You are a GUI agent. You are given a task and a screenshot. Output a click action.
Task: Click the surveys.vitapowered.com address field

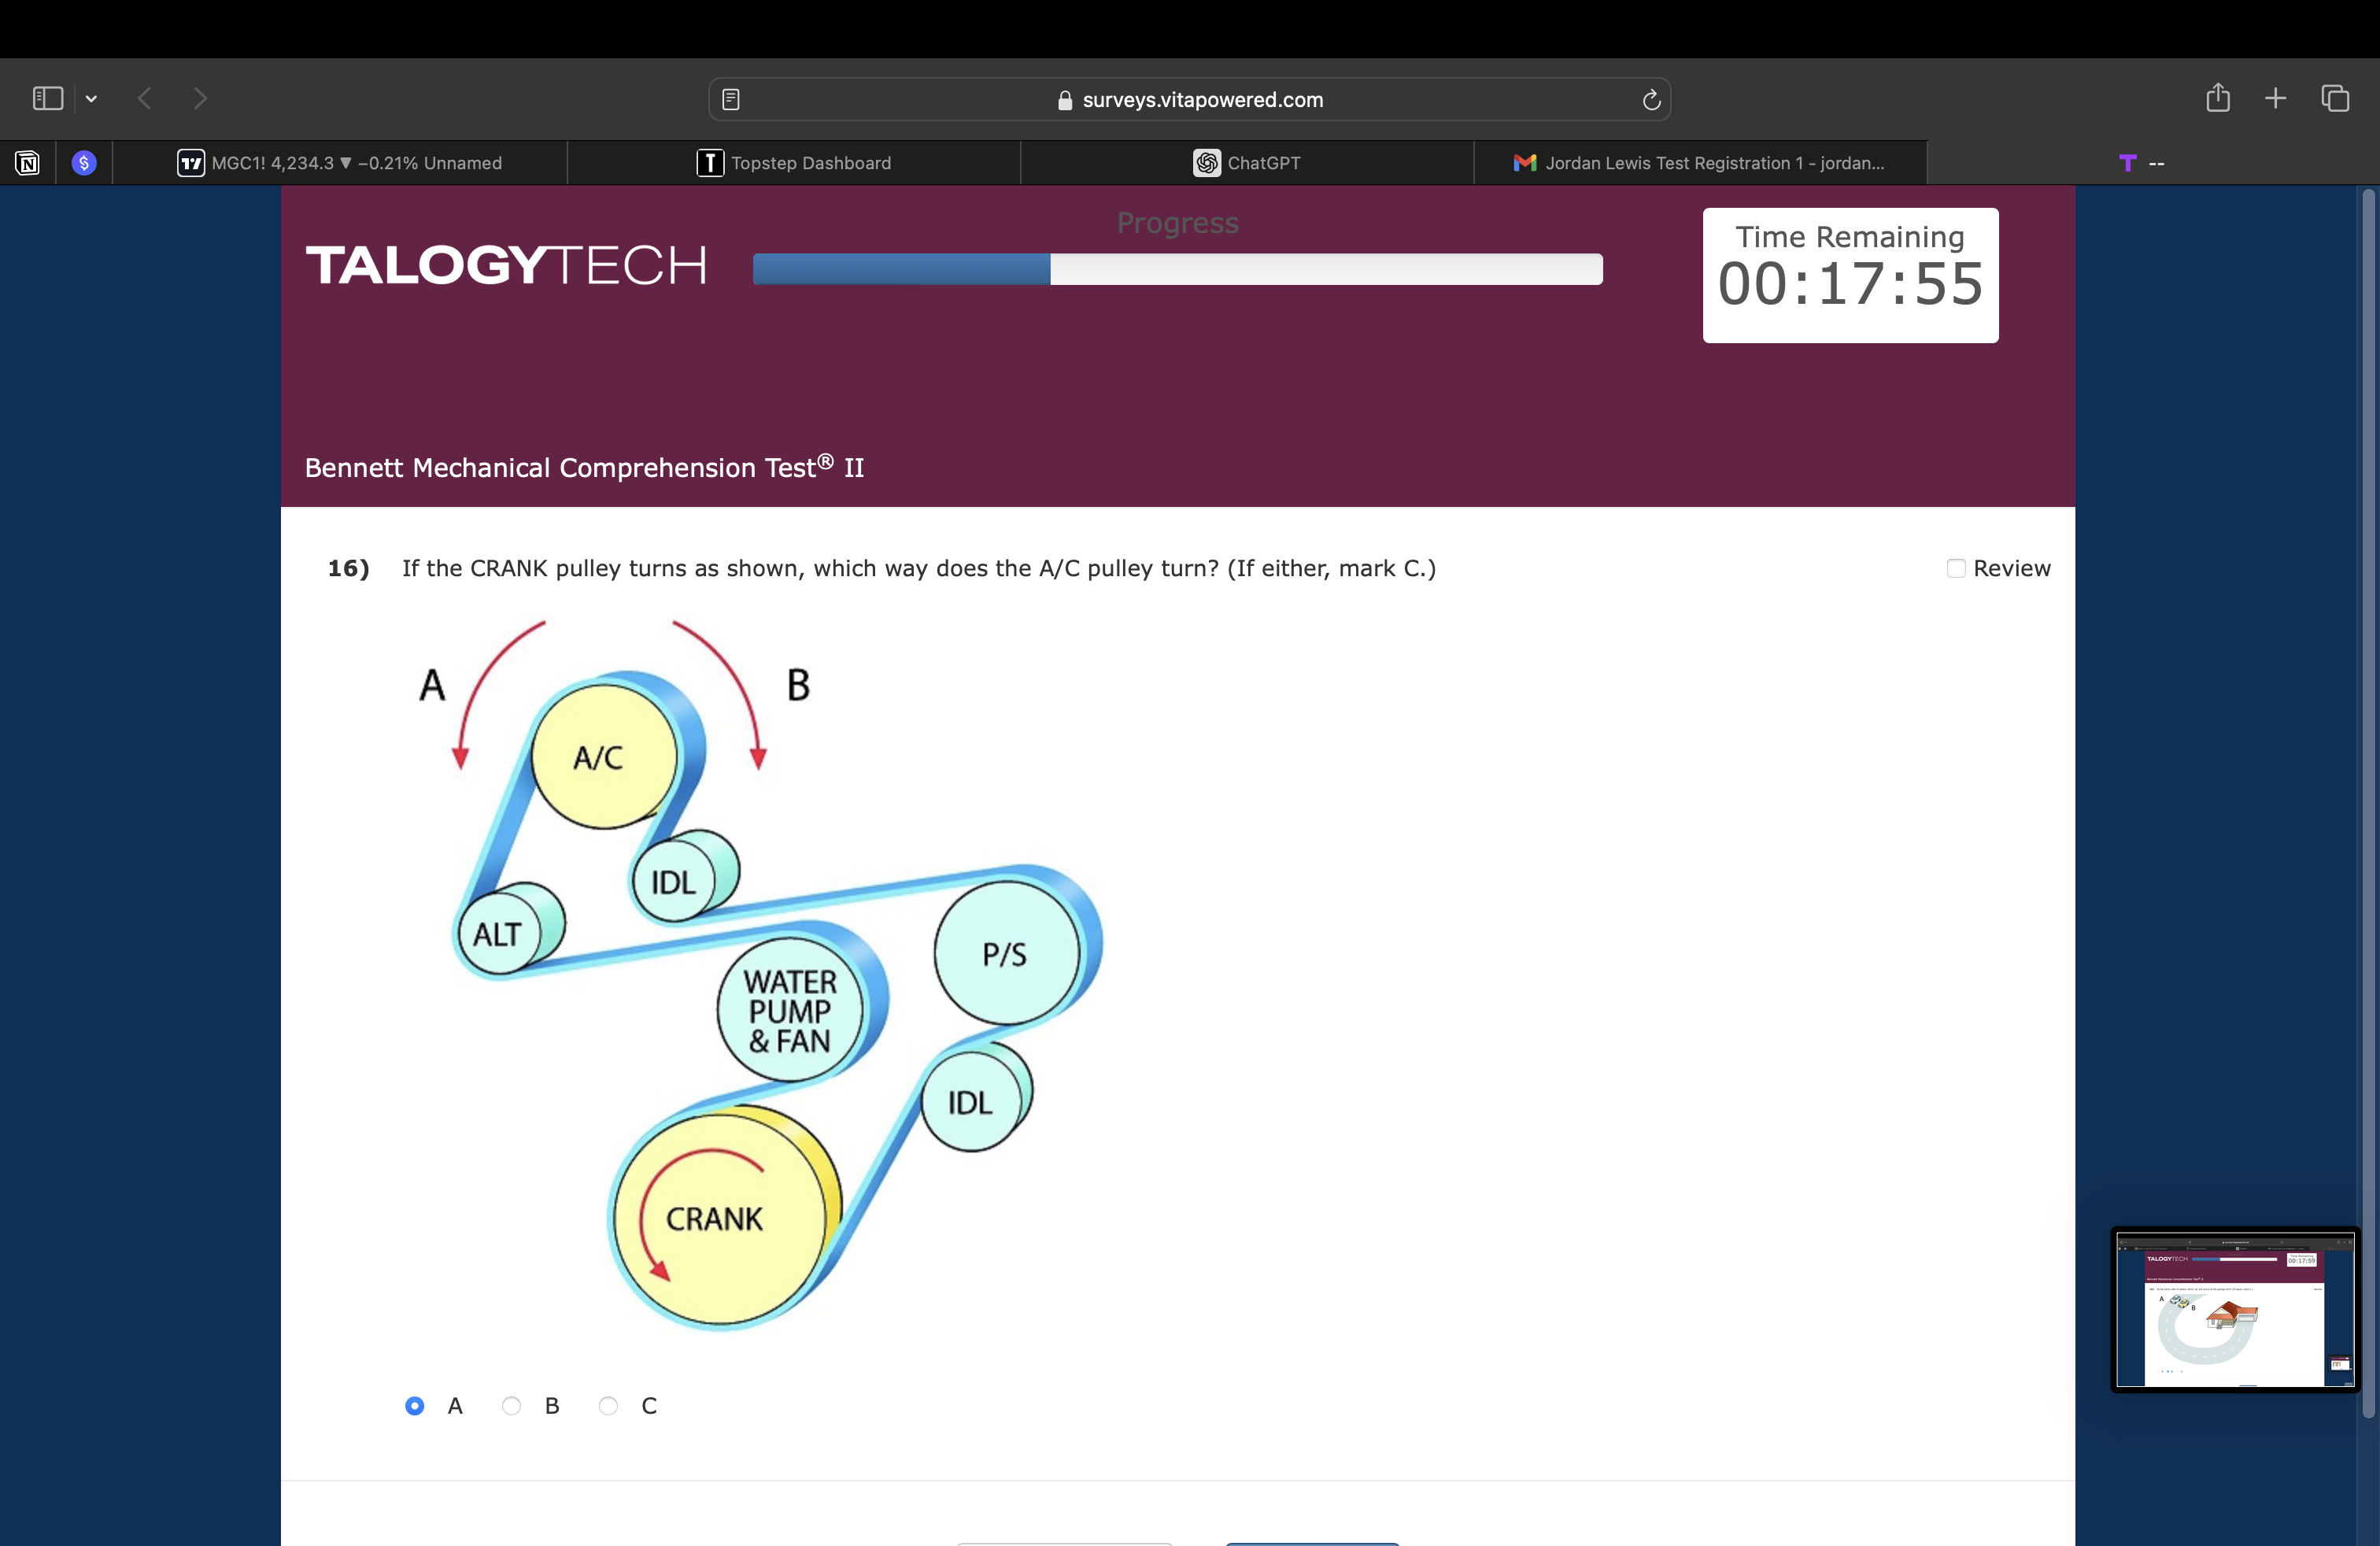click(1190, 99)
